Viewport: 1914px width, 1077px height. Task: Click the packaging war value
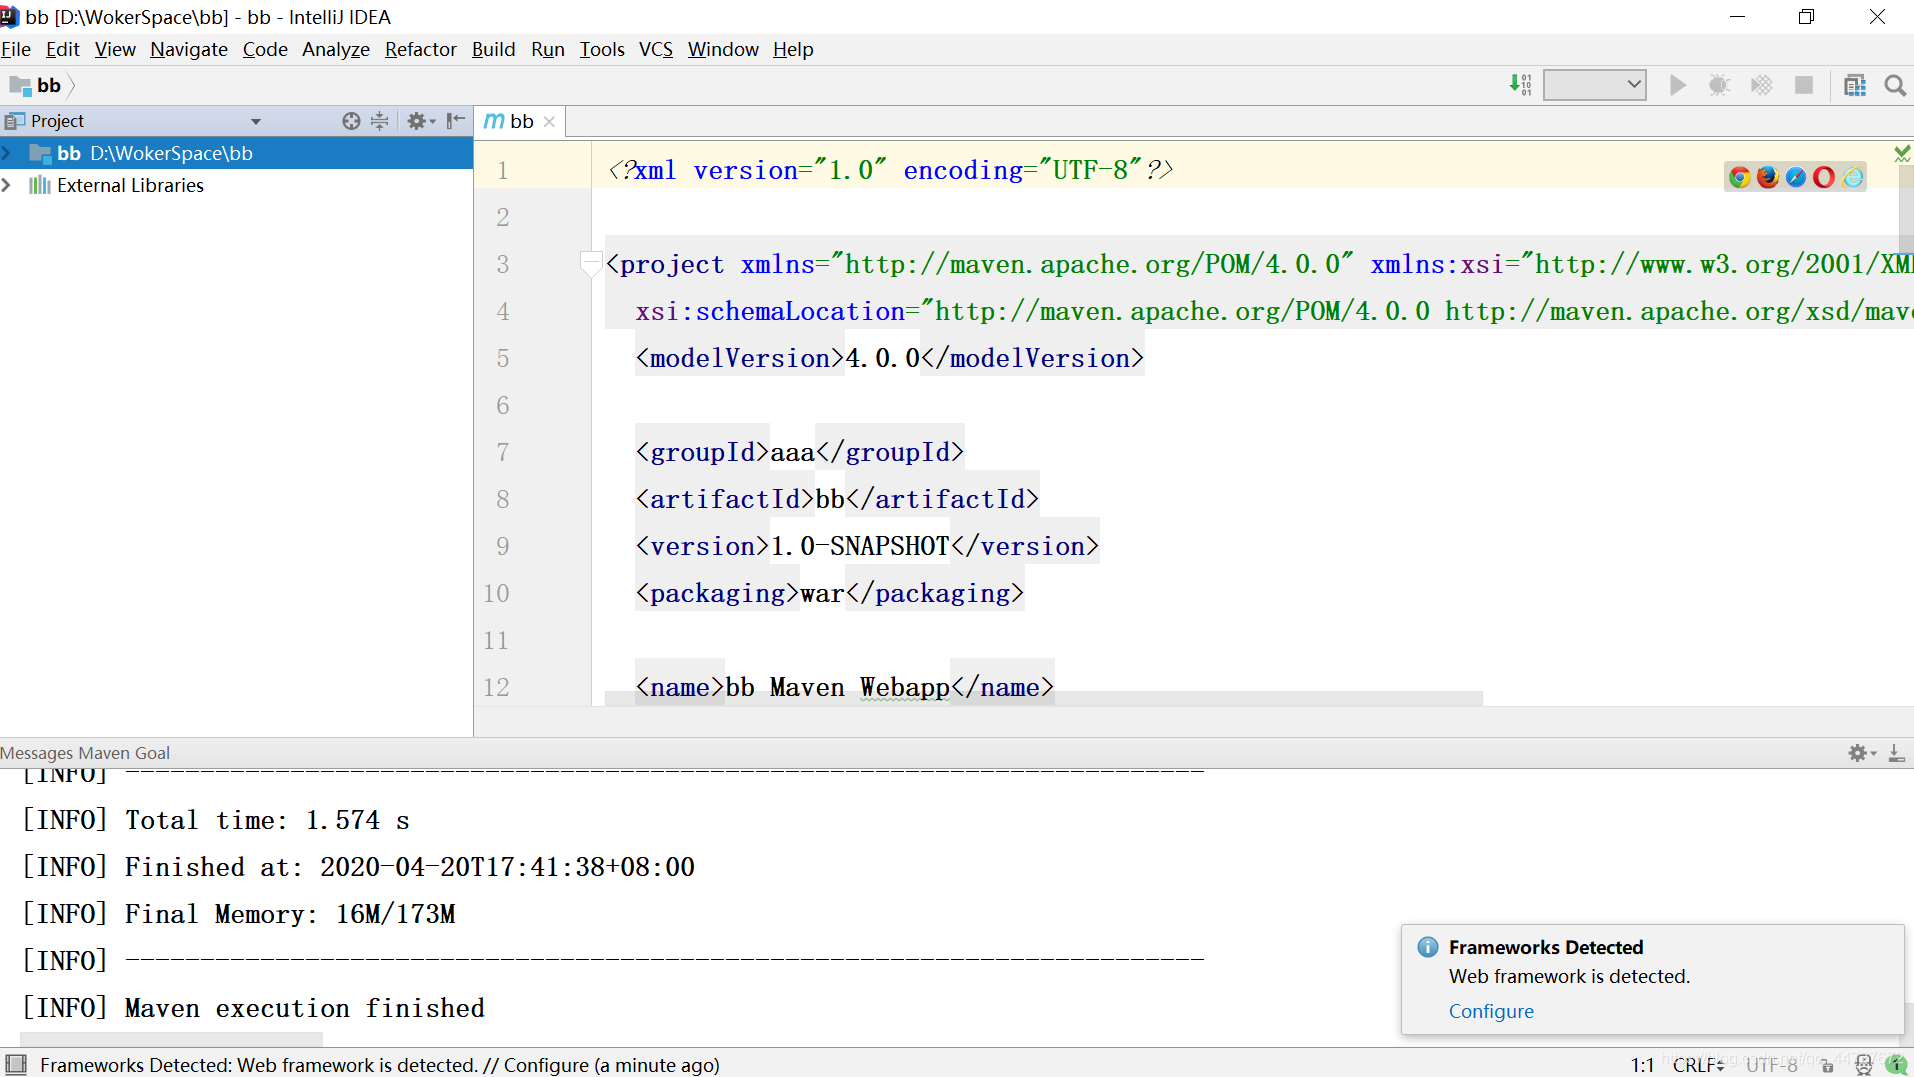[x=822, y=593]
